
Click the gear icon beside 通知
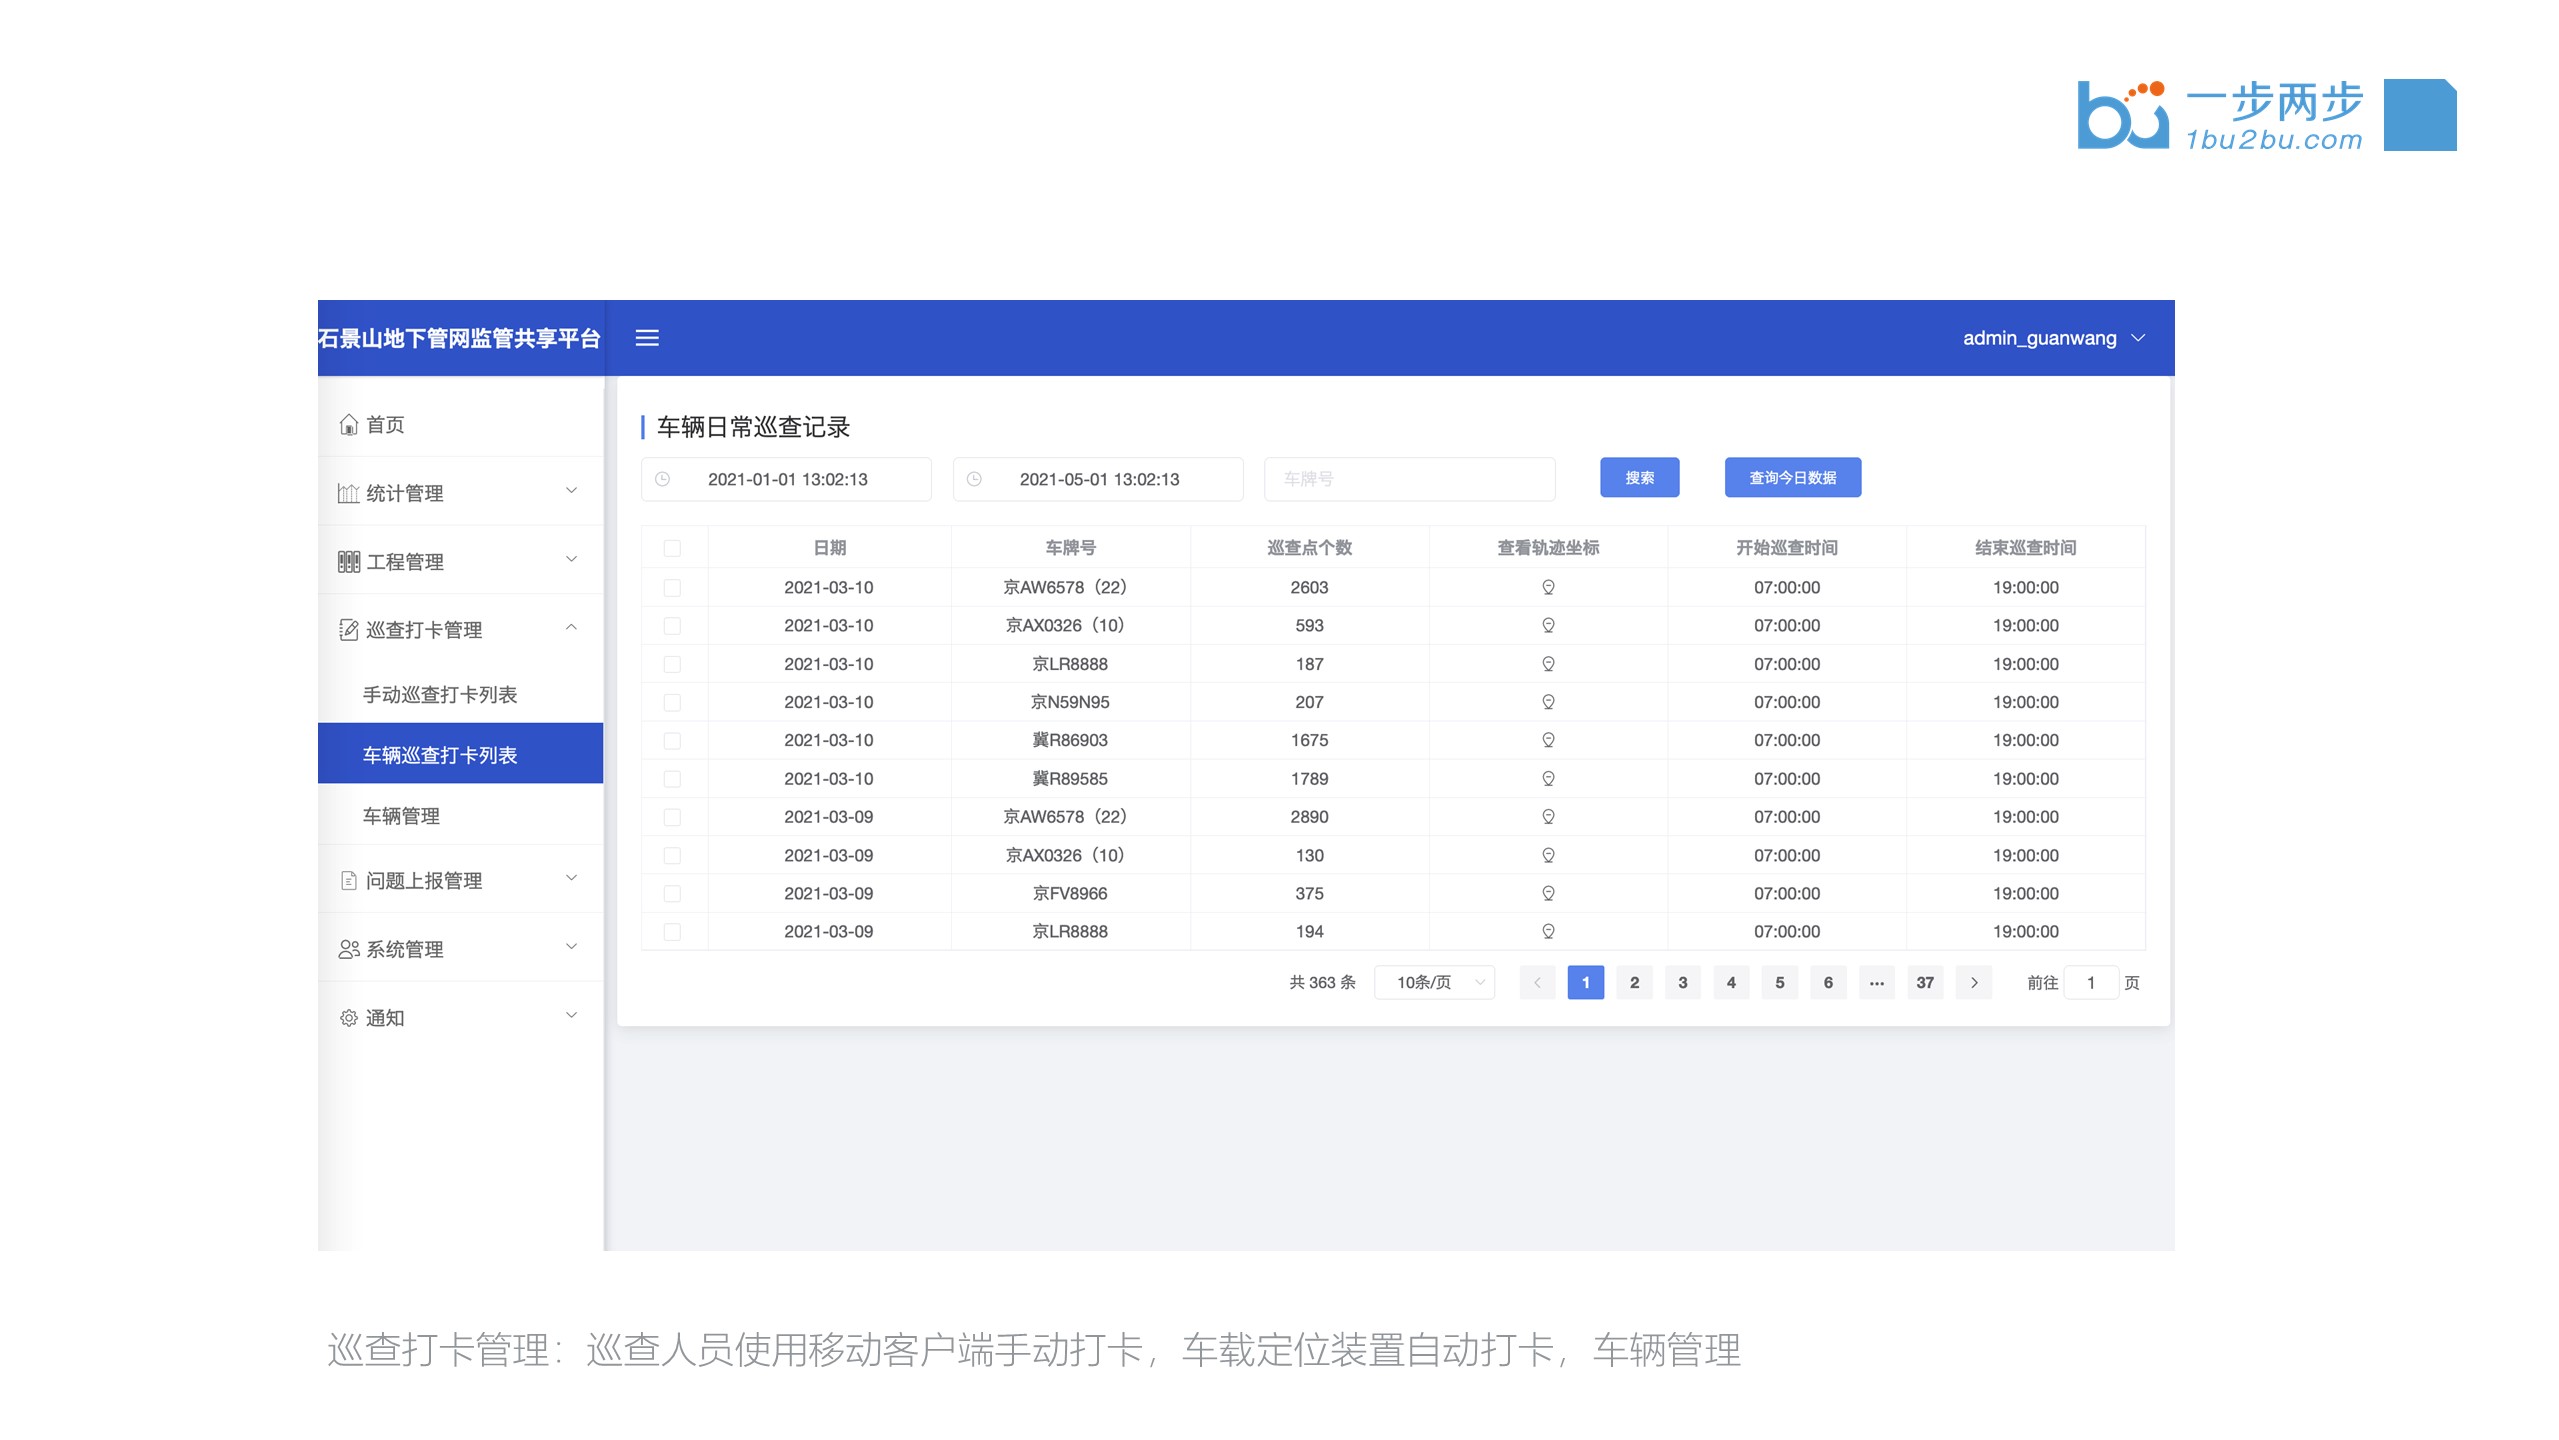tap(348, 1018)
